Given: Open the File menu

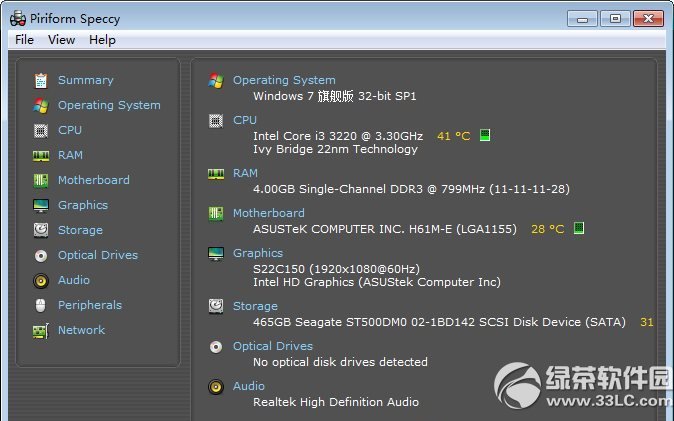Looking at the screenshot, I should [x=24, y=40].
